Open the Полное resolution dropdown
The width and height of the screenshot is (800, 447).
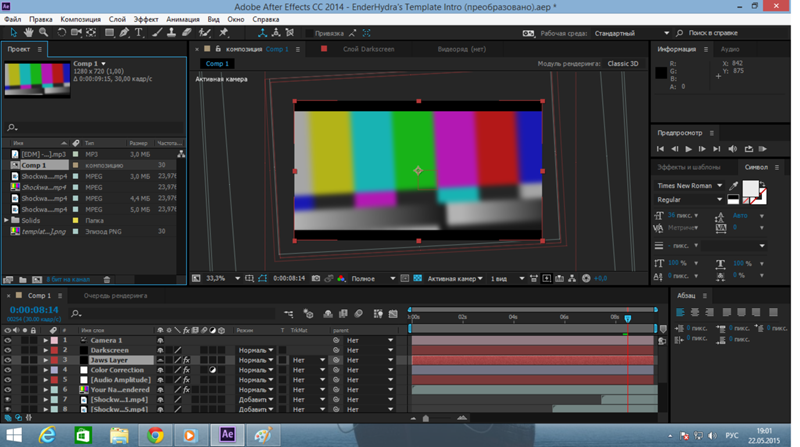click(x=373, y=279)
